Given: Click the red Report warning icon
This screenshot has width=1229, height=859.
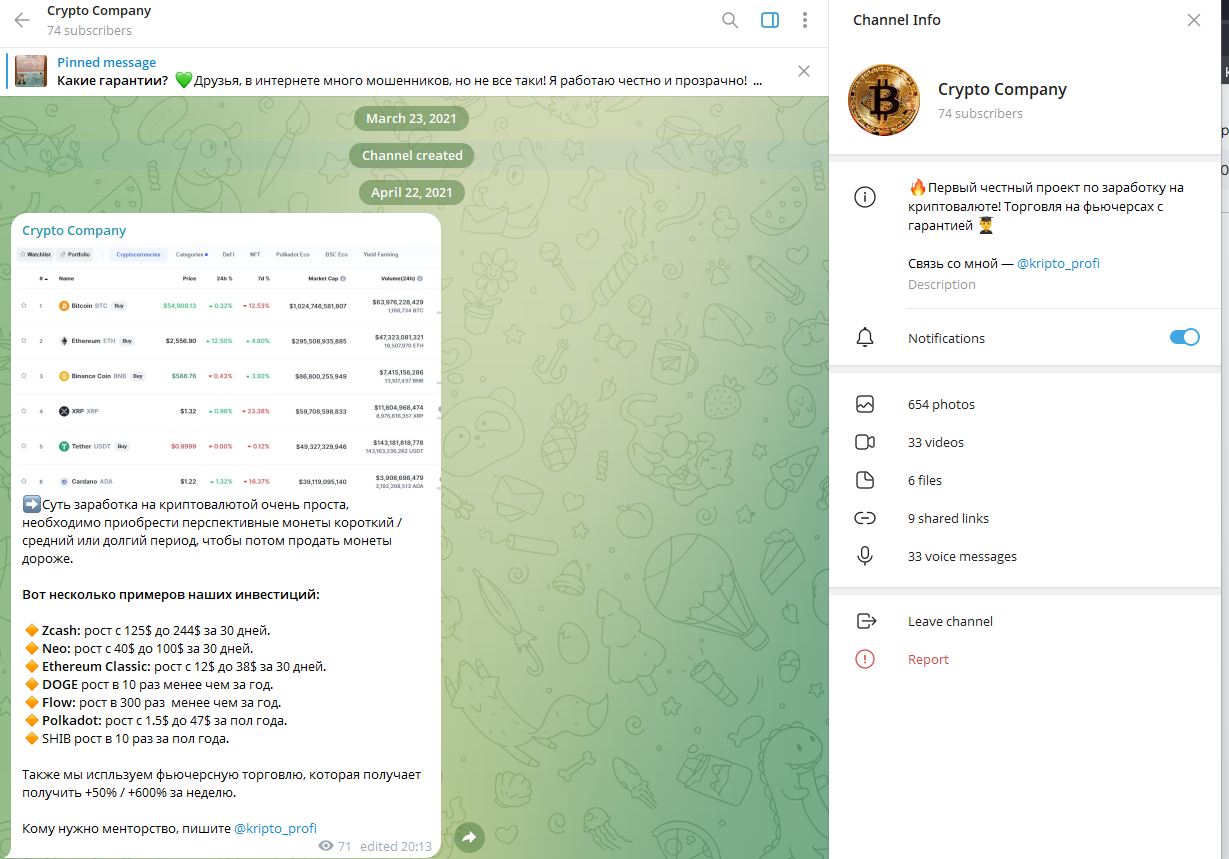Looking at the screenshot, I should pyautogui.click(x=865, y=659).
